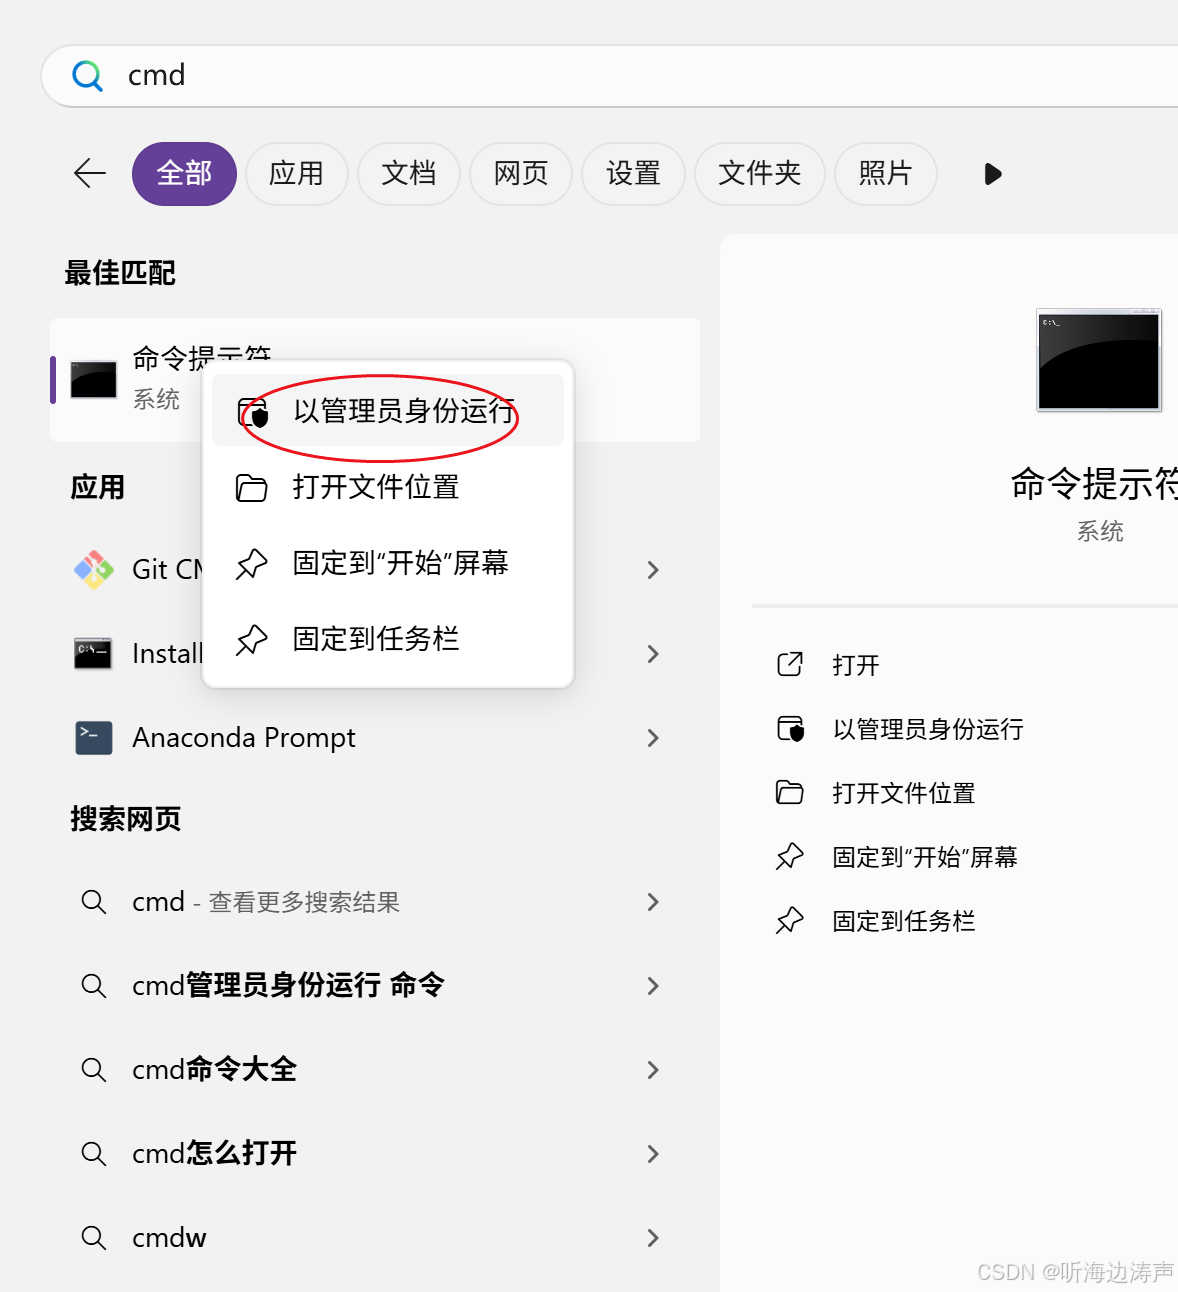Expand chevron for cmd命令大全

[653, 1070]
